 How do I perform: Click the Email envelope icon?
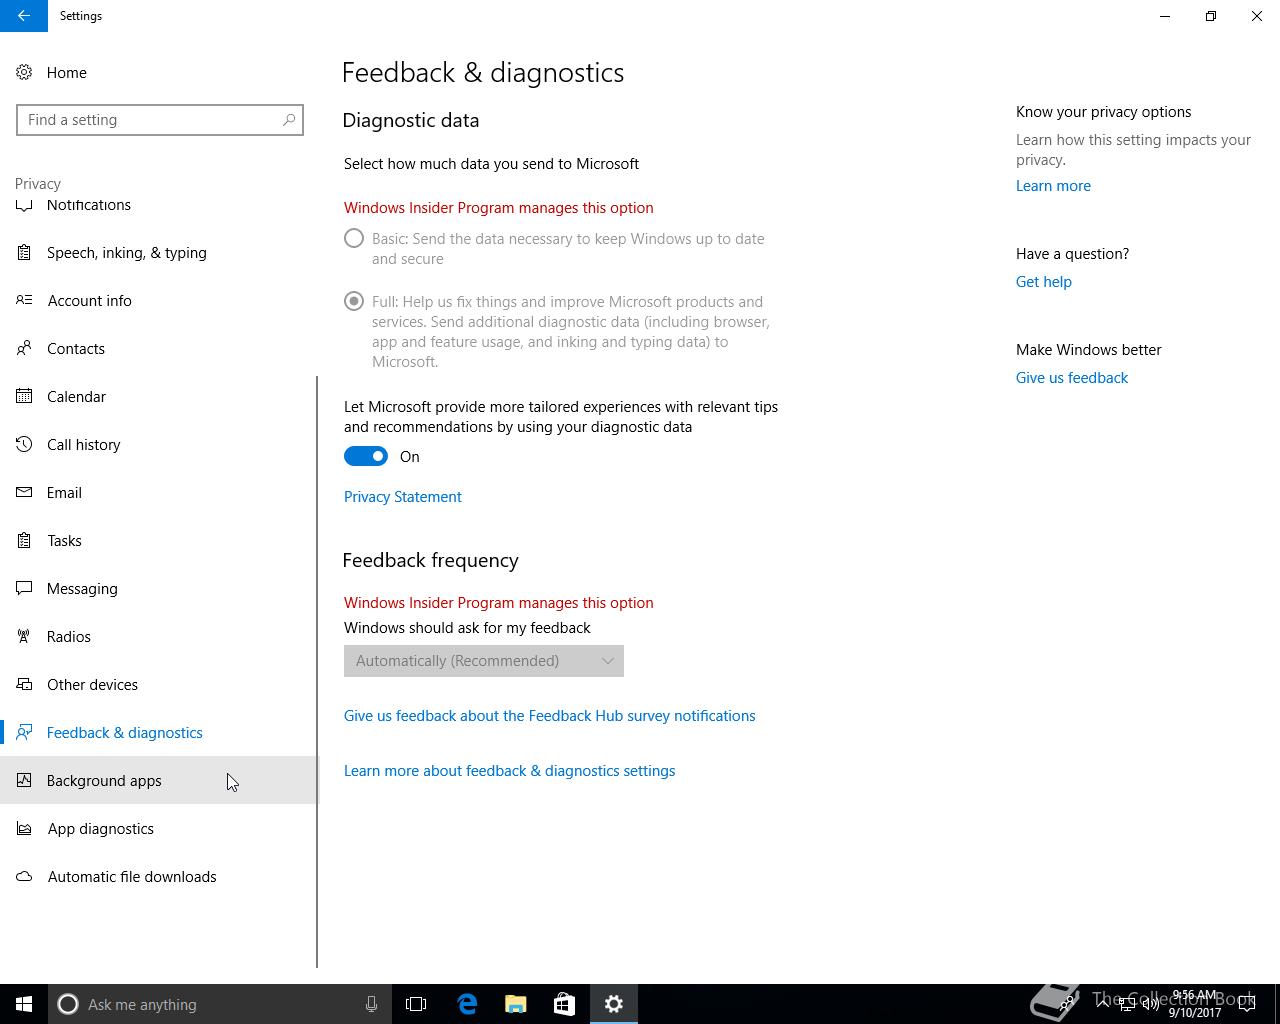[24, 493]
